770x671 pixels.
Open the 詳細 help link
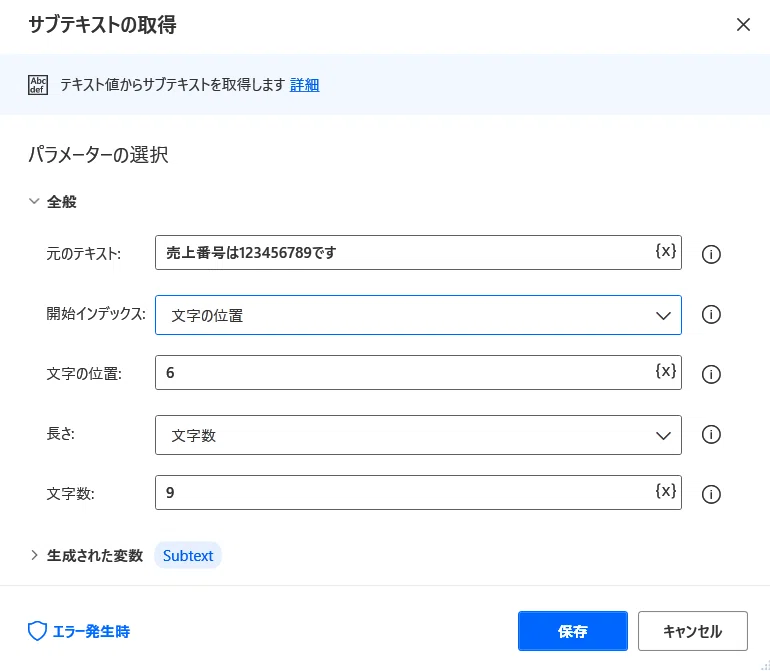tap(304, 85)
